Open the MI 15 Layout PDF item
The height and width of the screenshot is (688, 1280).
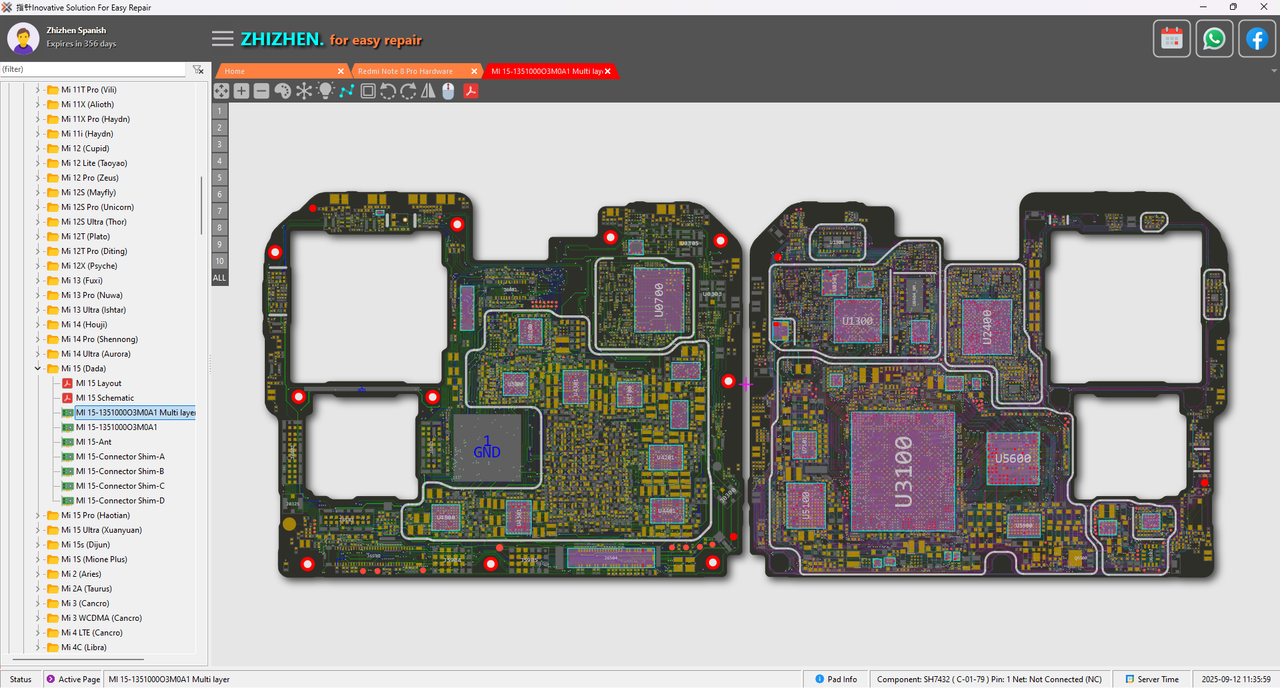click(91, 383)
